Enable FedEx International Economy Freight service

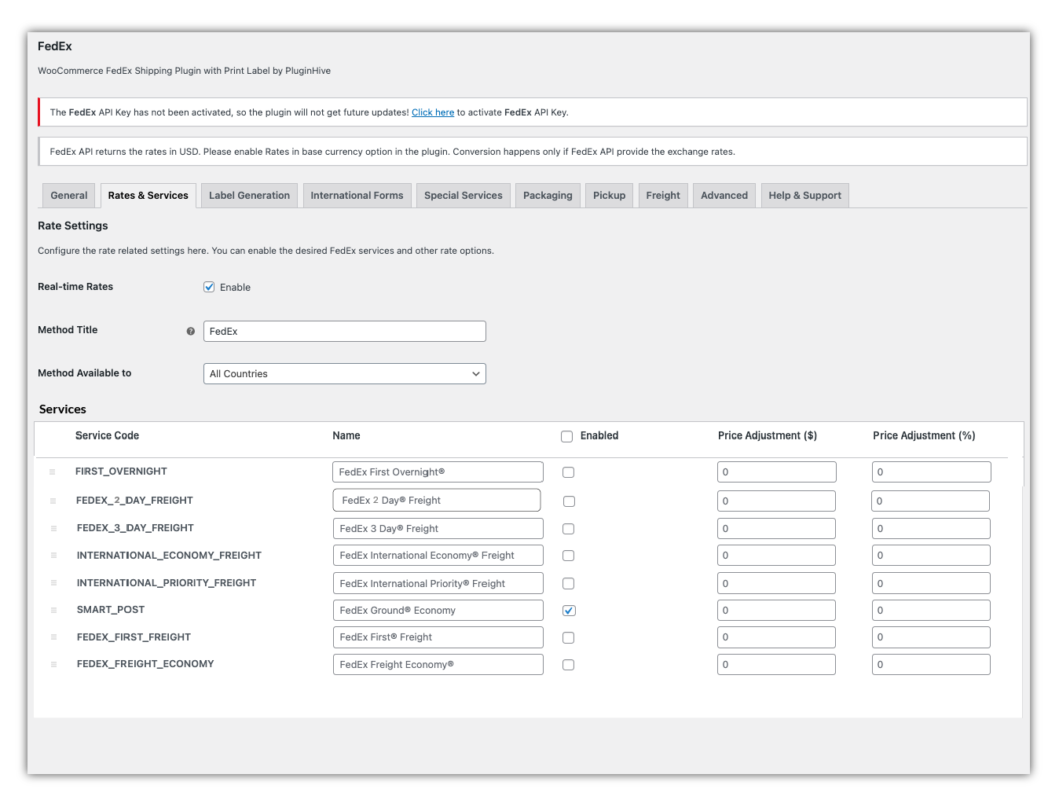[x=569, y=556]
